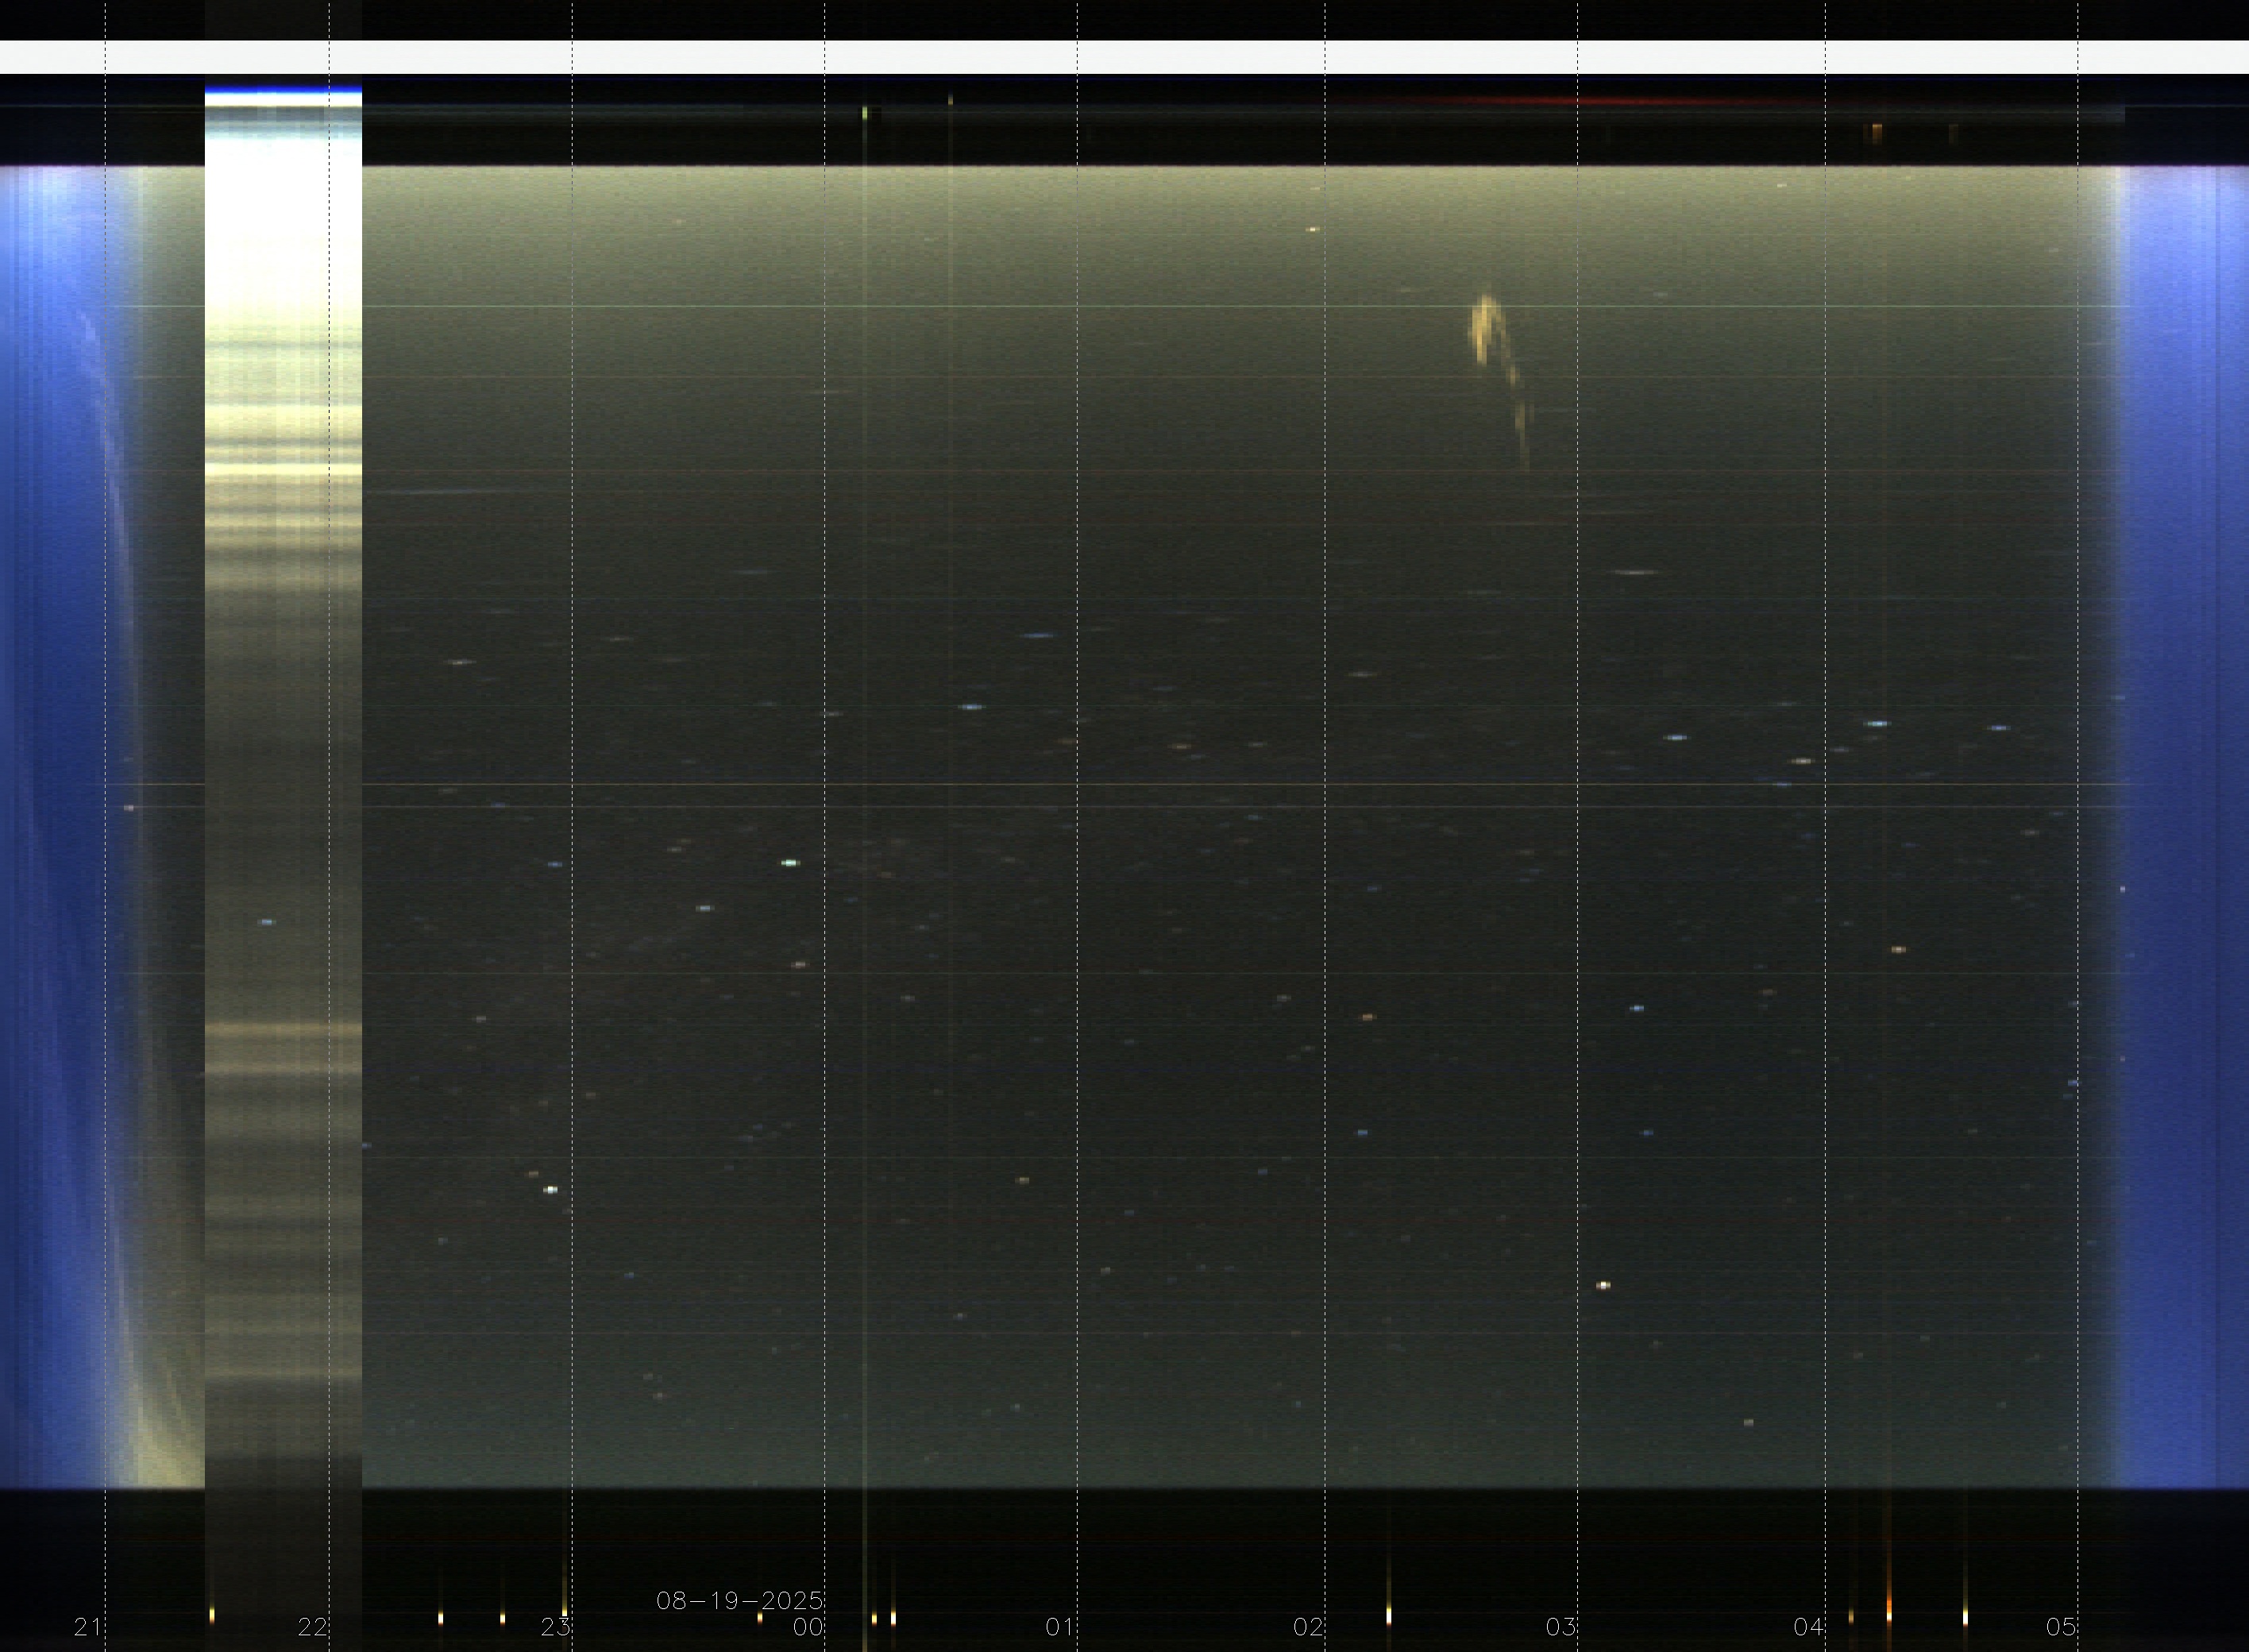Viewport: 2249px width, 1652px height.
Task: Select the 23 hour timeline label
Action: 555,1627
